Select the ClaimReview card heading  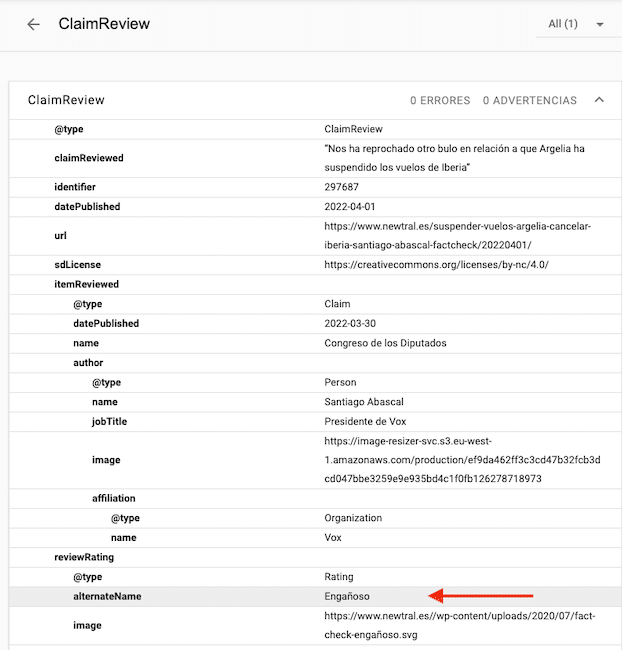click(x=66, y=100)
